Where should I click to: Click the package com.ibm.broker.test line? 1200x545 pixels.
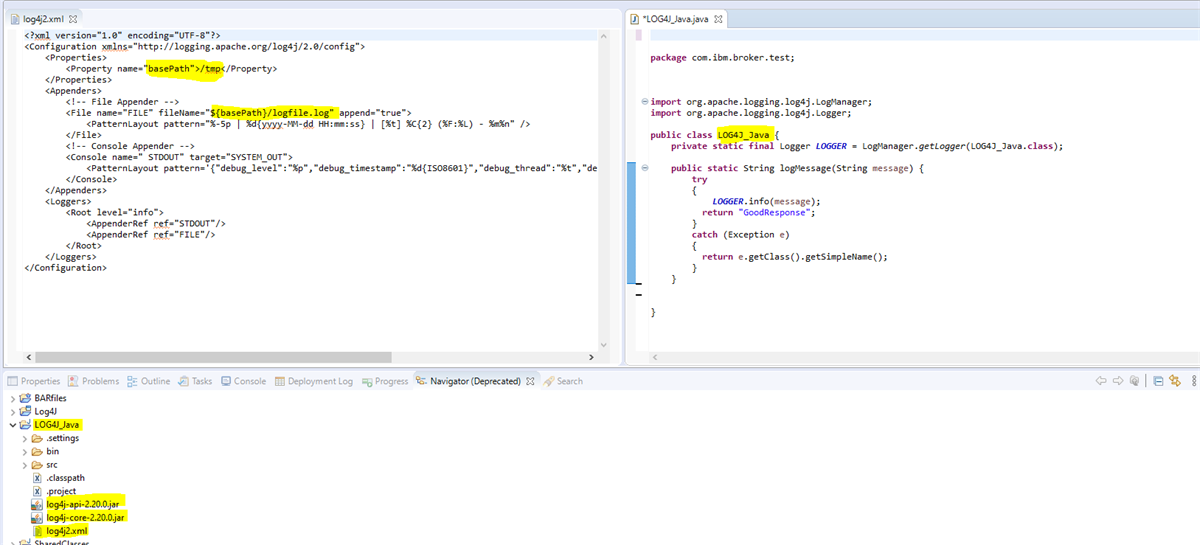pos(722,57)
